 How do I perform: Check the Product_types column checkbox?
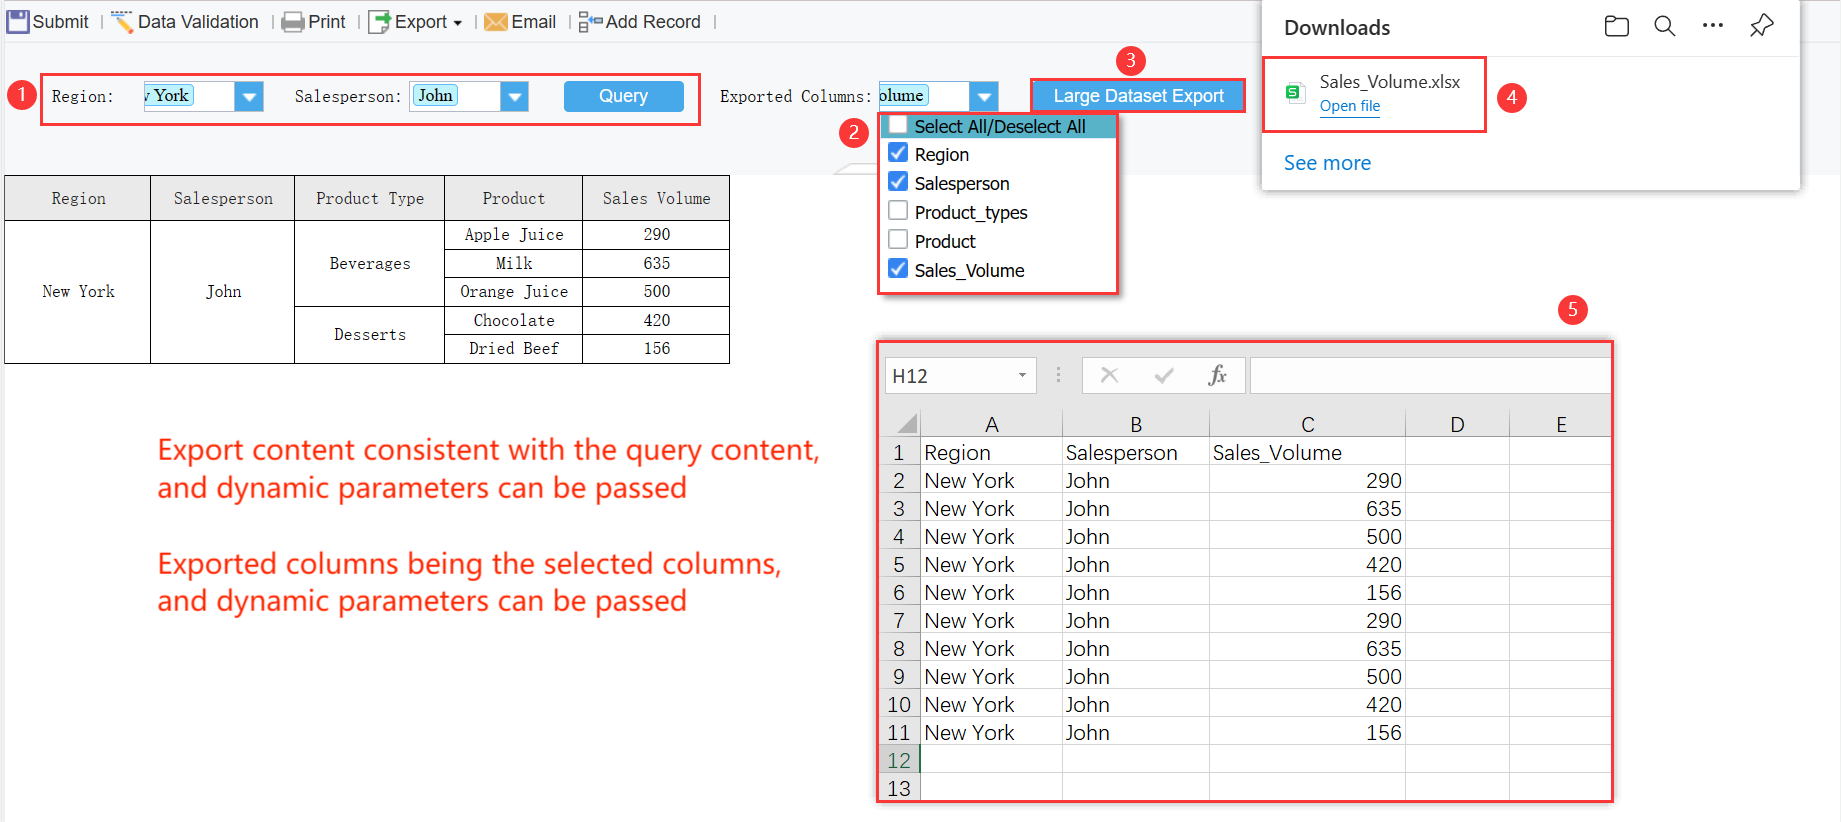[x=898, y=211]
